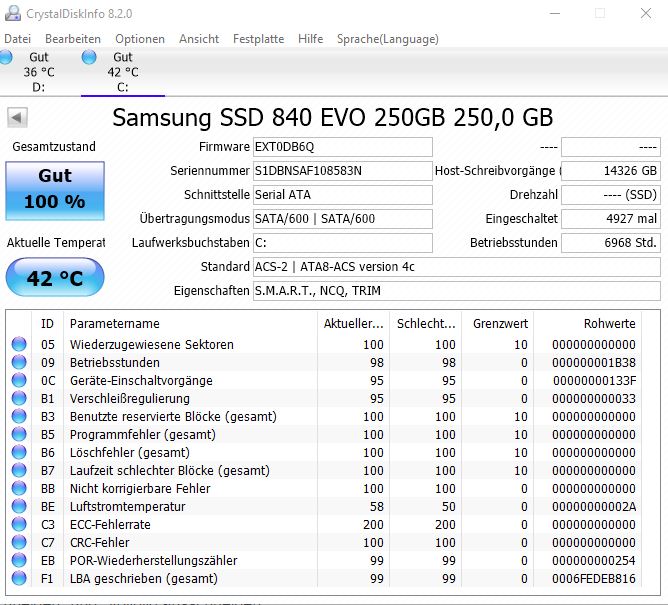Image resolution: width=668 pixels, height=605 pixels.
Task: Open the Ansicht menu
Action: point(199,39)
